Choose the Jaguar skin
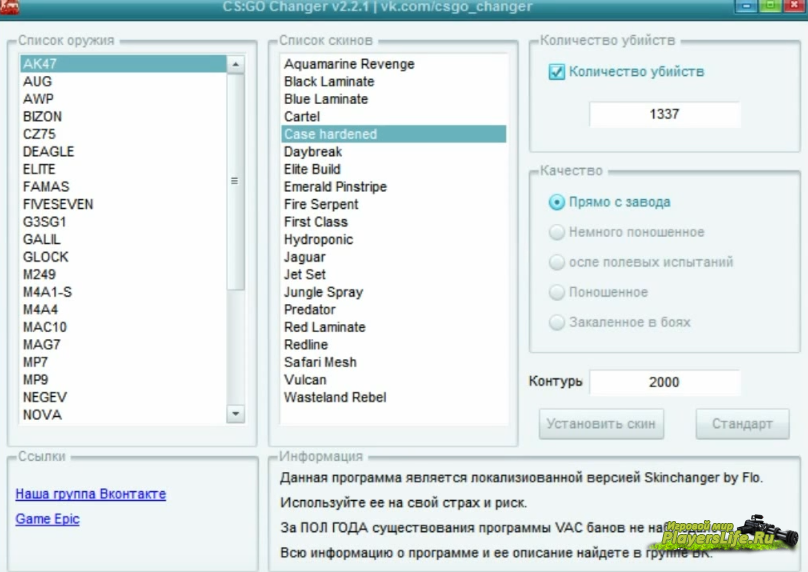This screenshot has width=808, height=572. coord(394,257)
